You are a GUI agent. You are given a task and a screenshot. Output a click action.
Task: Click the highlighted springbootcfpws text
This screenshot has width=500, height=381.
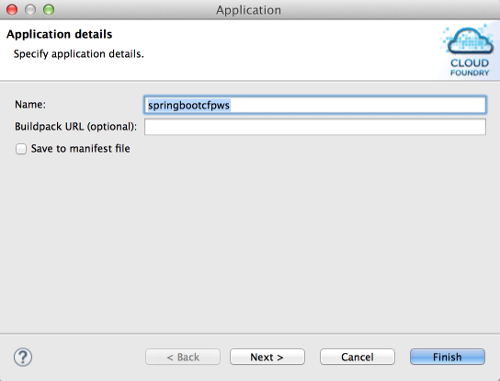coord(189,105)
